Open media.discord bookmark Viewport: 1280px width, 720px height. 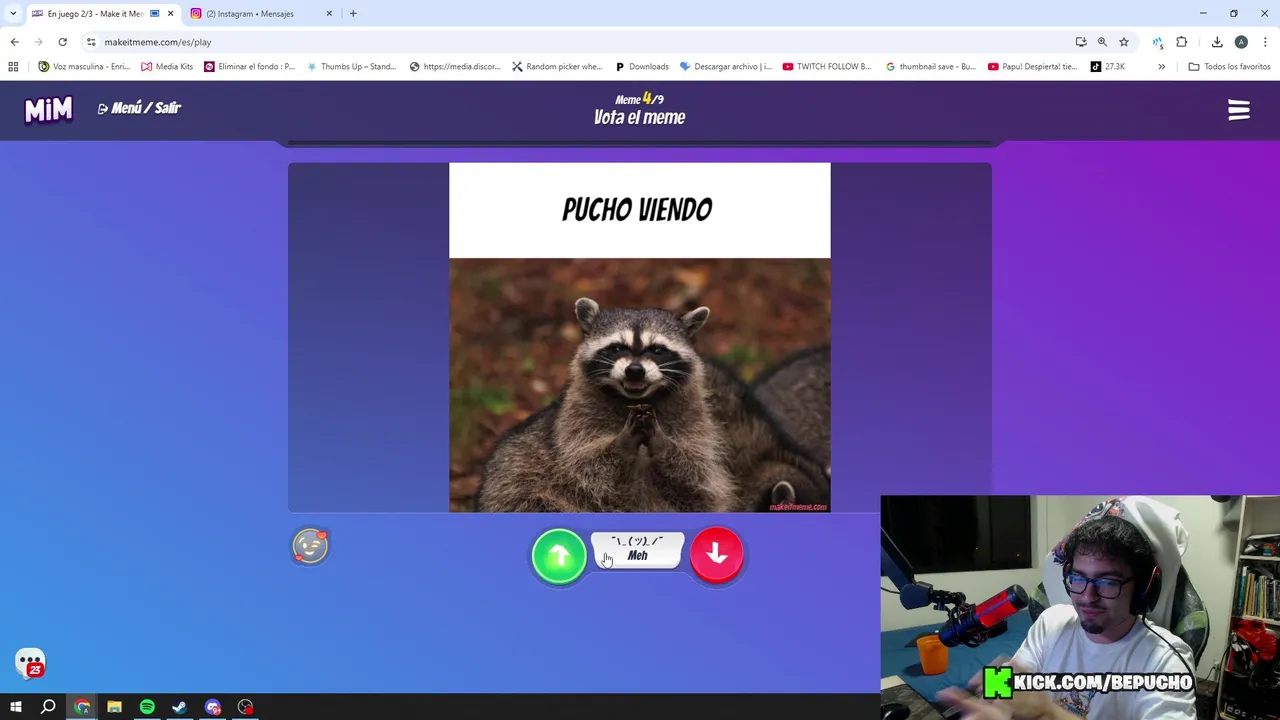coord(455,67)
